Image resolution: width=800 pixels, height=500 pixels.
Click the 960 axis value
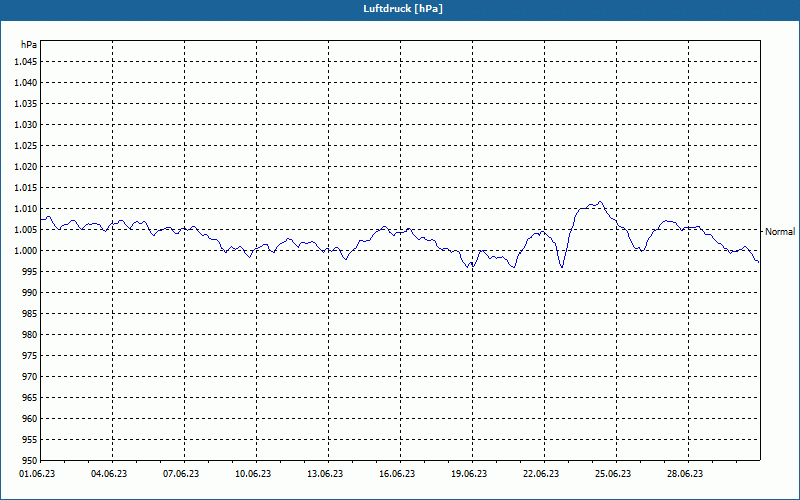(x=30, y=418)
